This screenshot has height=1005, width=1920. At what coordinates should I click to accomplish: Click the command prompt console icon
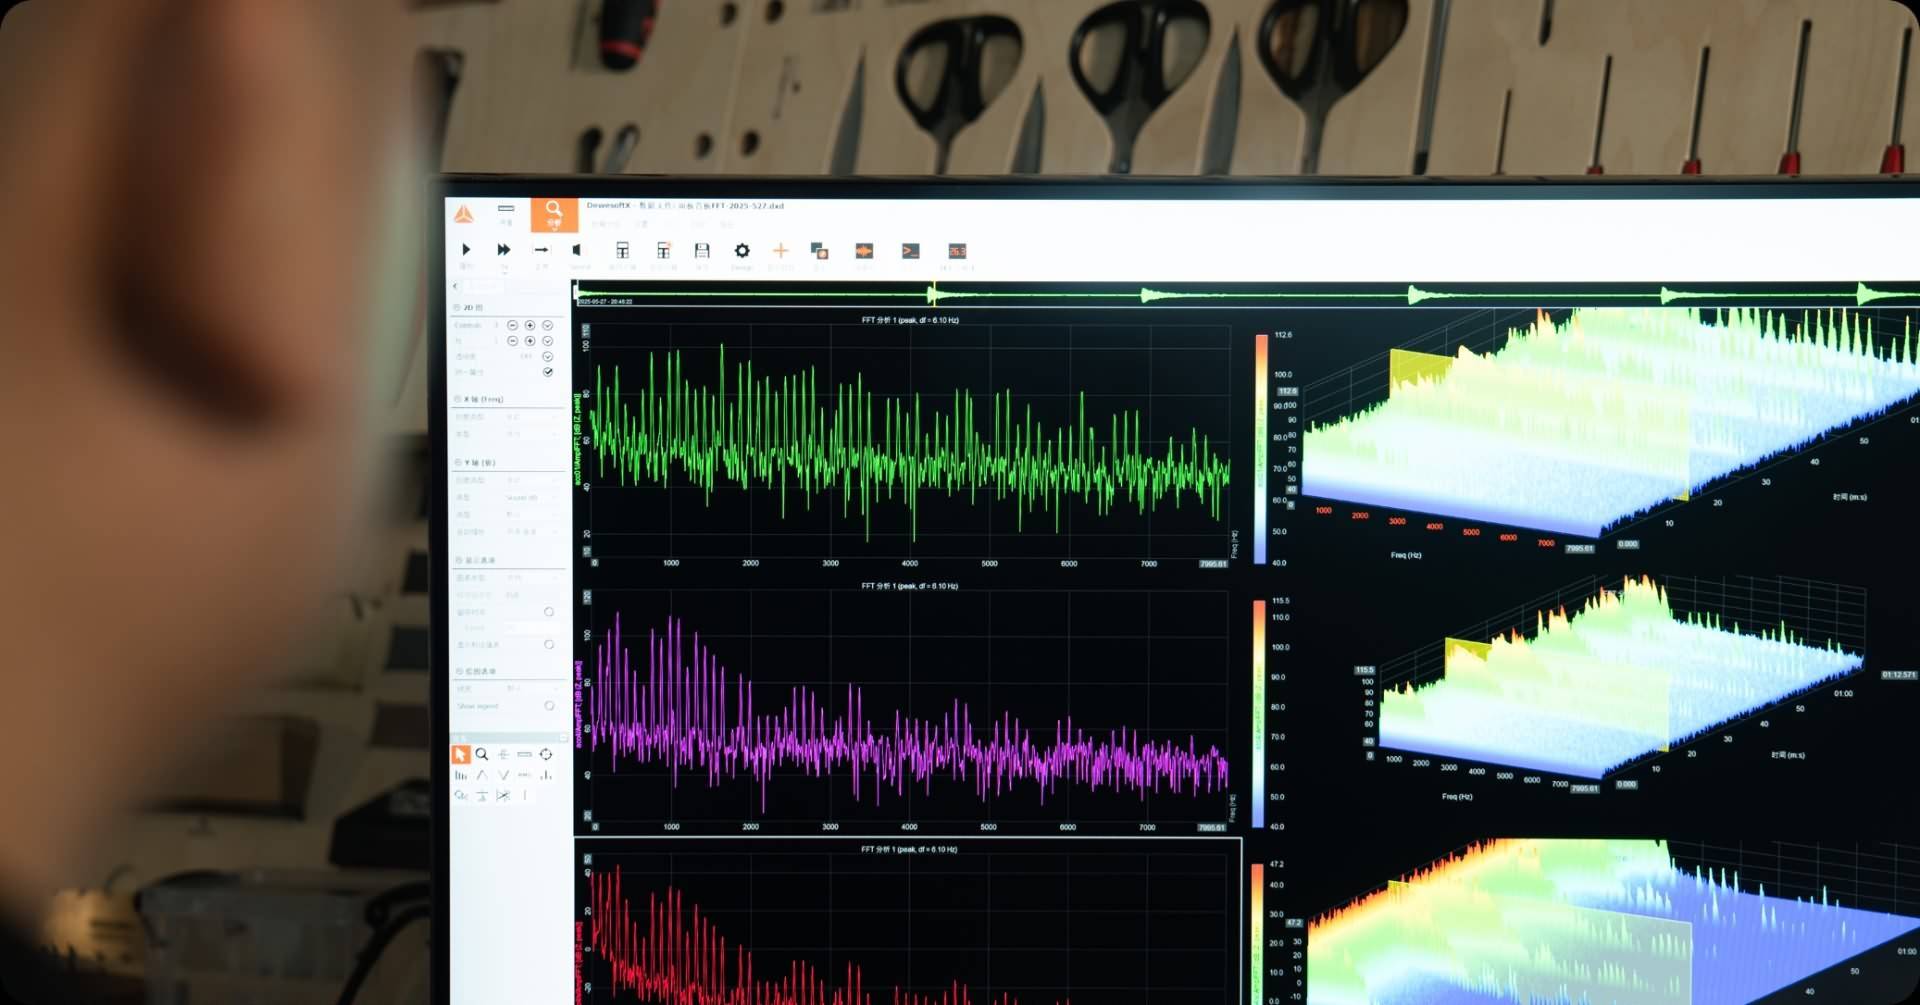(910, 251)
